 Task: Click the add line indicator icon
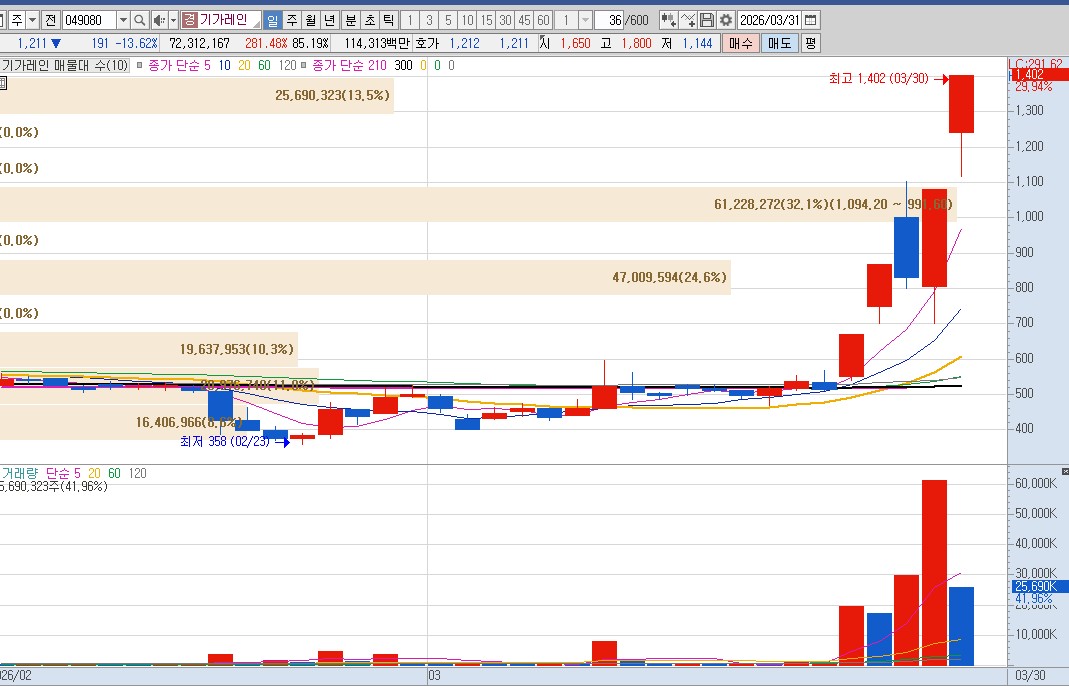click(689, 20)
